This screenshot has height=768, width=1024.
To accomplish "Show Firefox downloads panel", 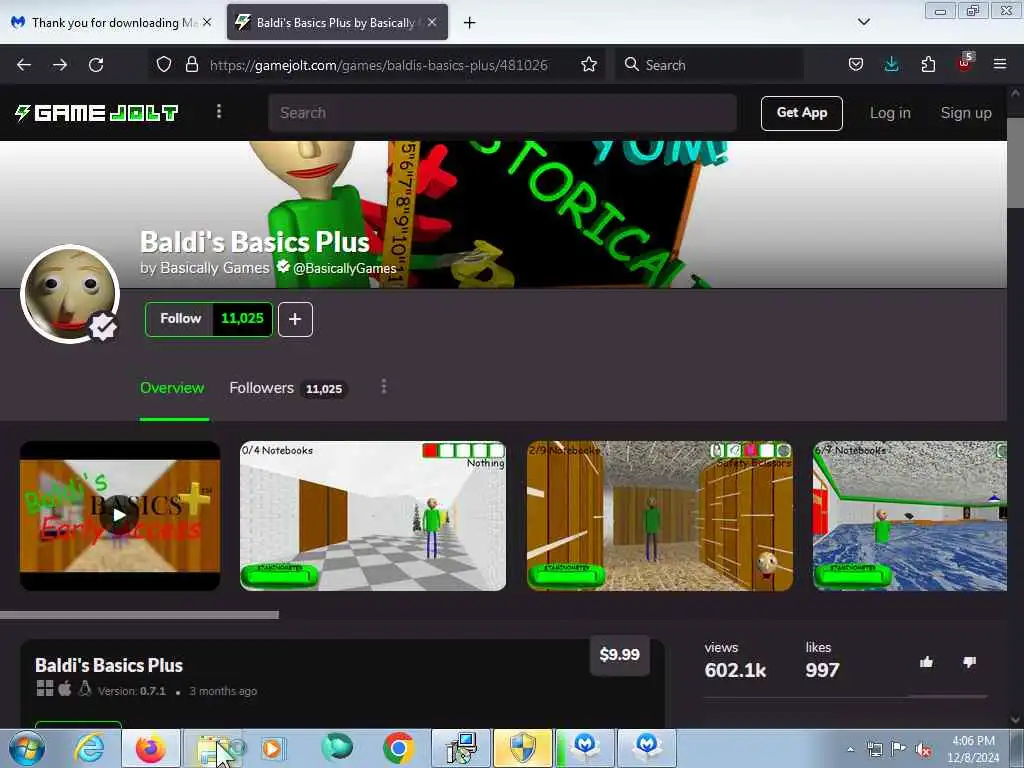I will (891, 64).
